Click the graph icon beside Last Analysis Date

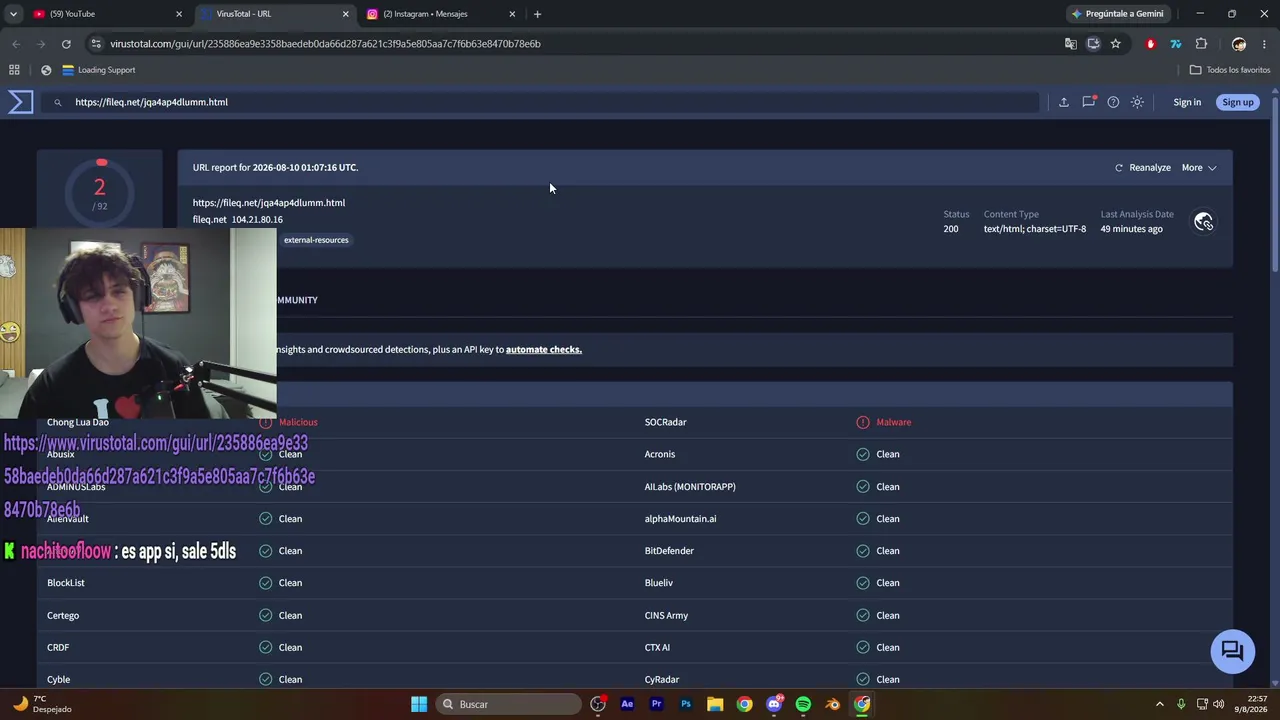pos(1204,221)
